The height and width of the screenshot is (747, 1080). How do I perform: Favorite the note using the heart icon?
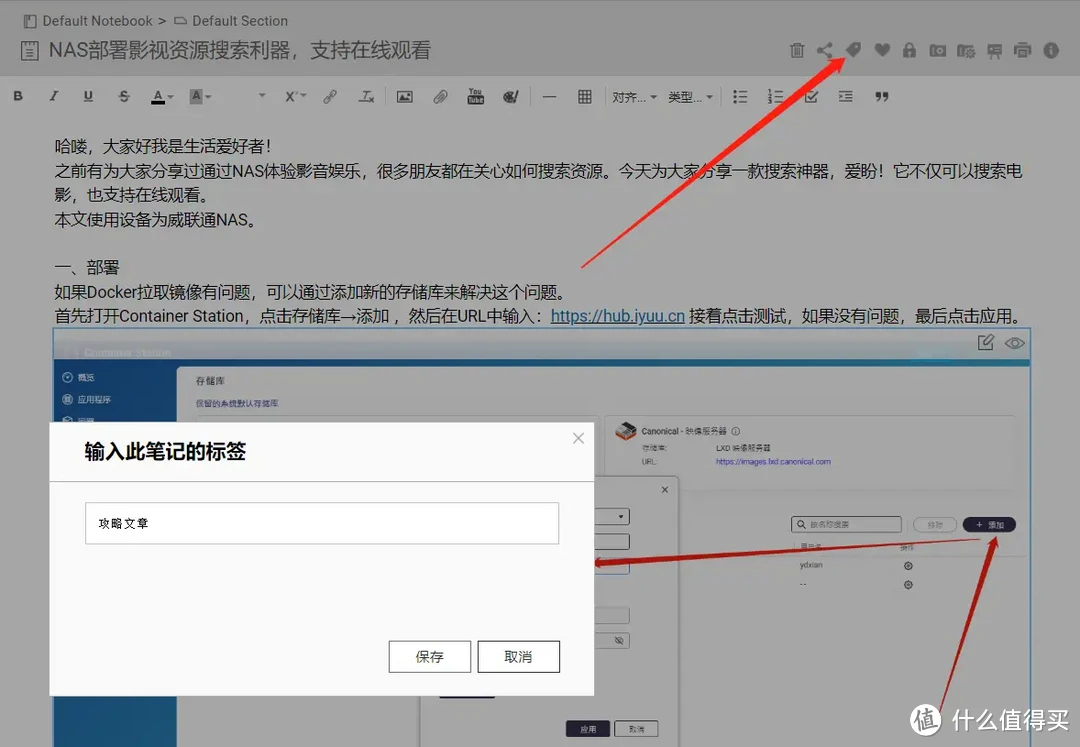882,49
